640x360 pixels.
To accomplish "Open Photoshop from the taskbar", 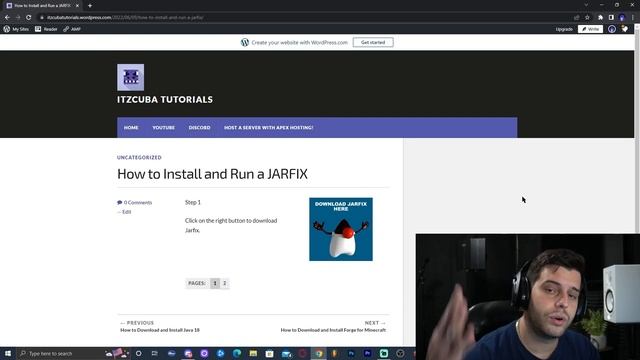I will 351,353.
